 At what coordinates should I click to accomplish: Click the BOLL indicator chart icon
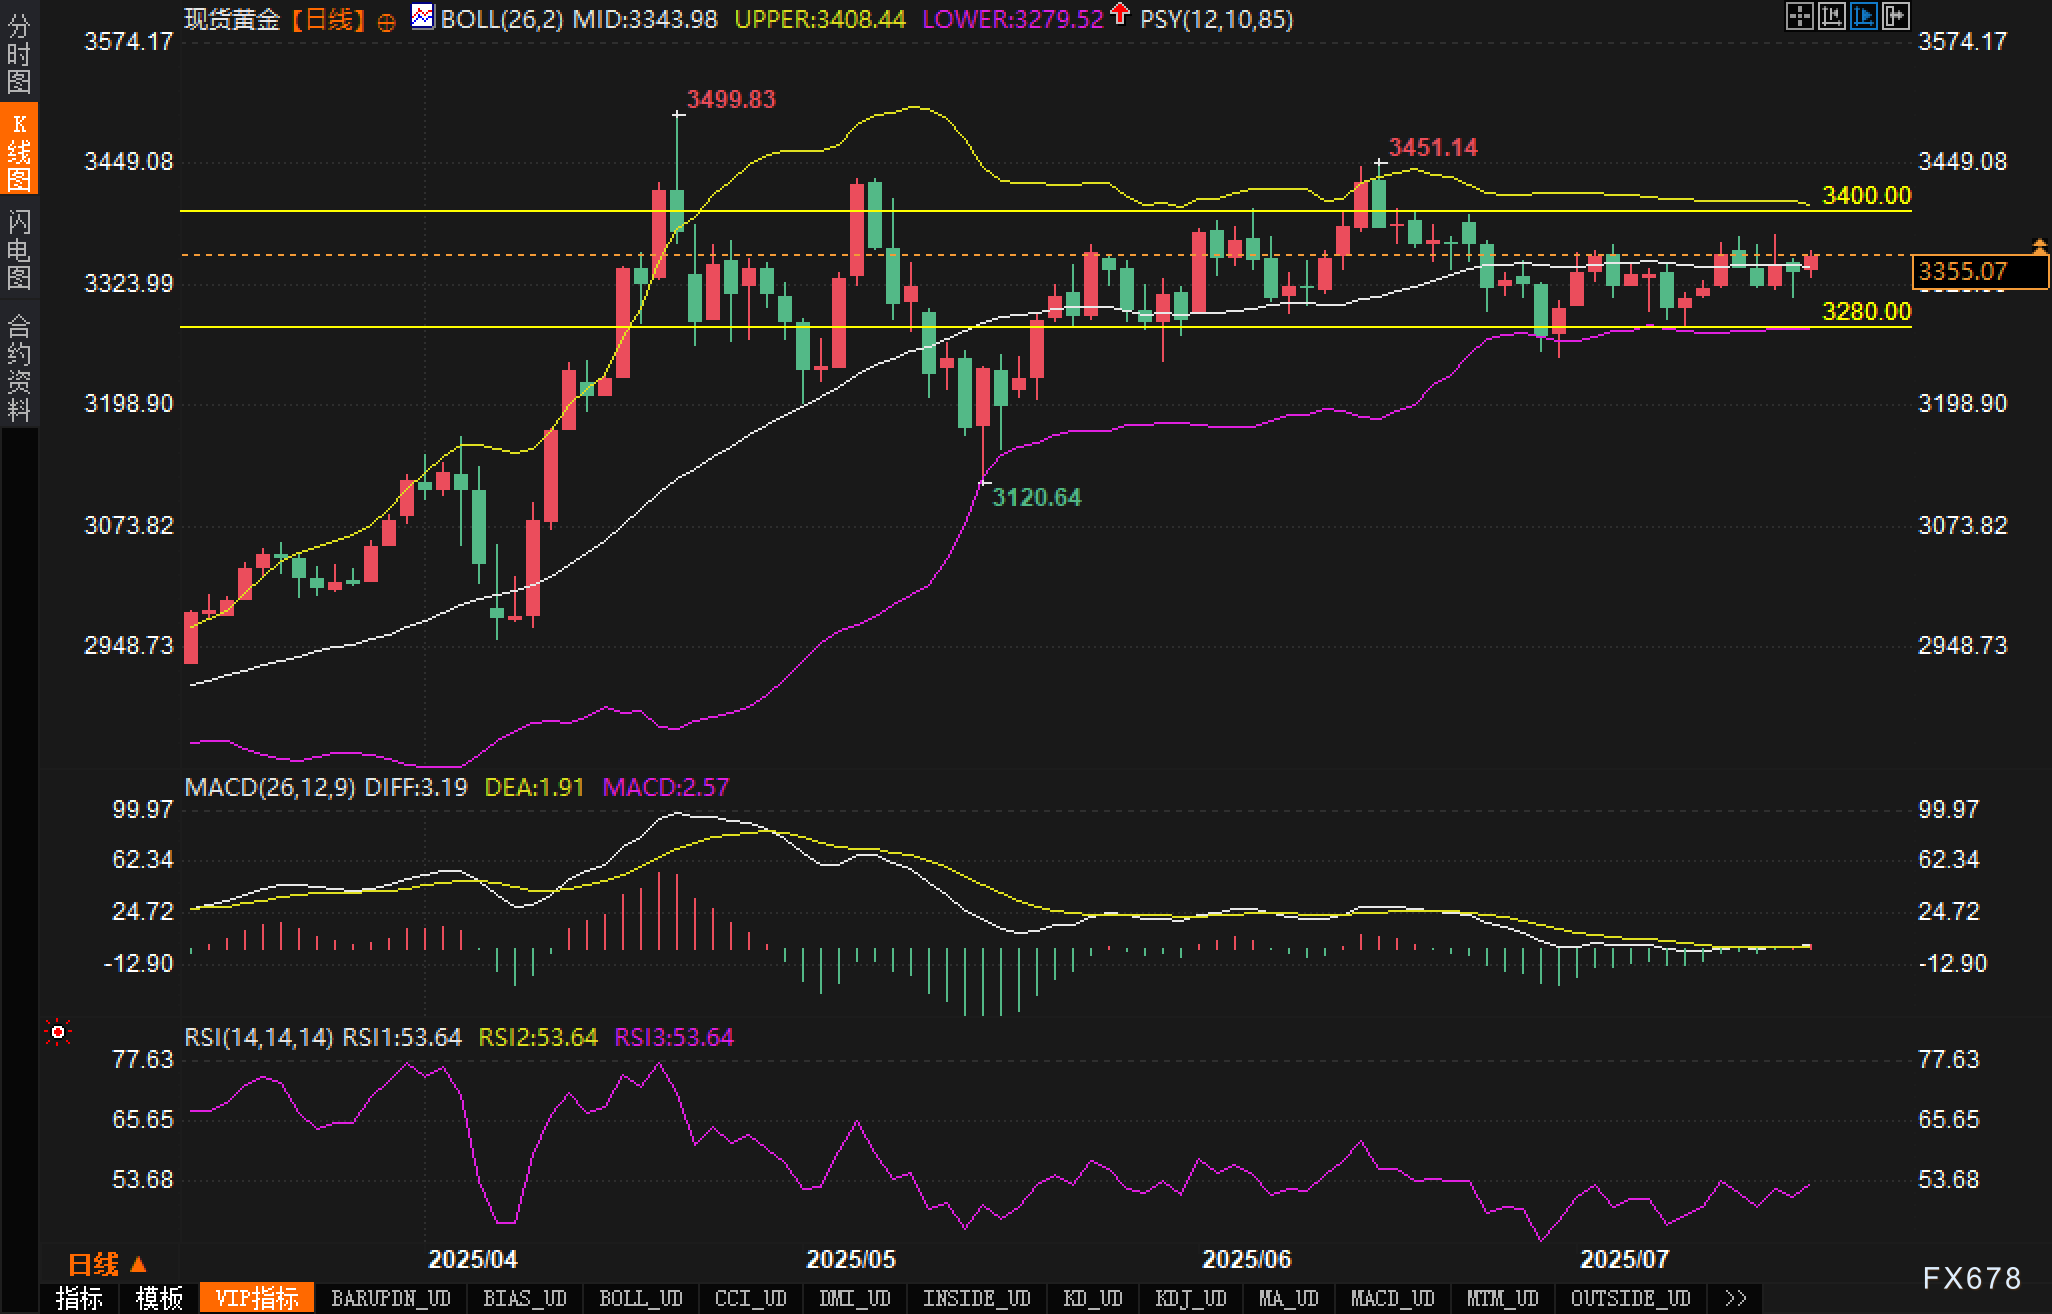(423, 17)
